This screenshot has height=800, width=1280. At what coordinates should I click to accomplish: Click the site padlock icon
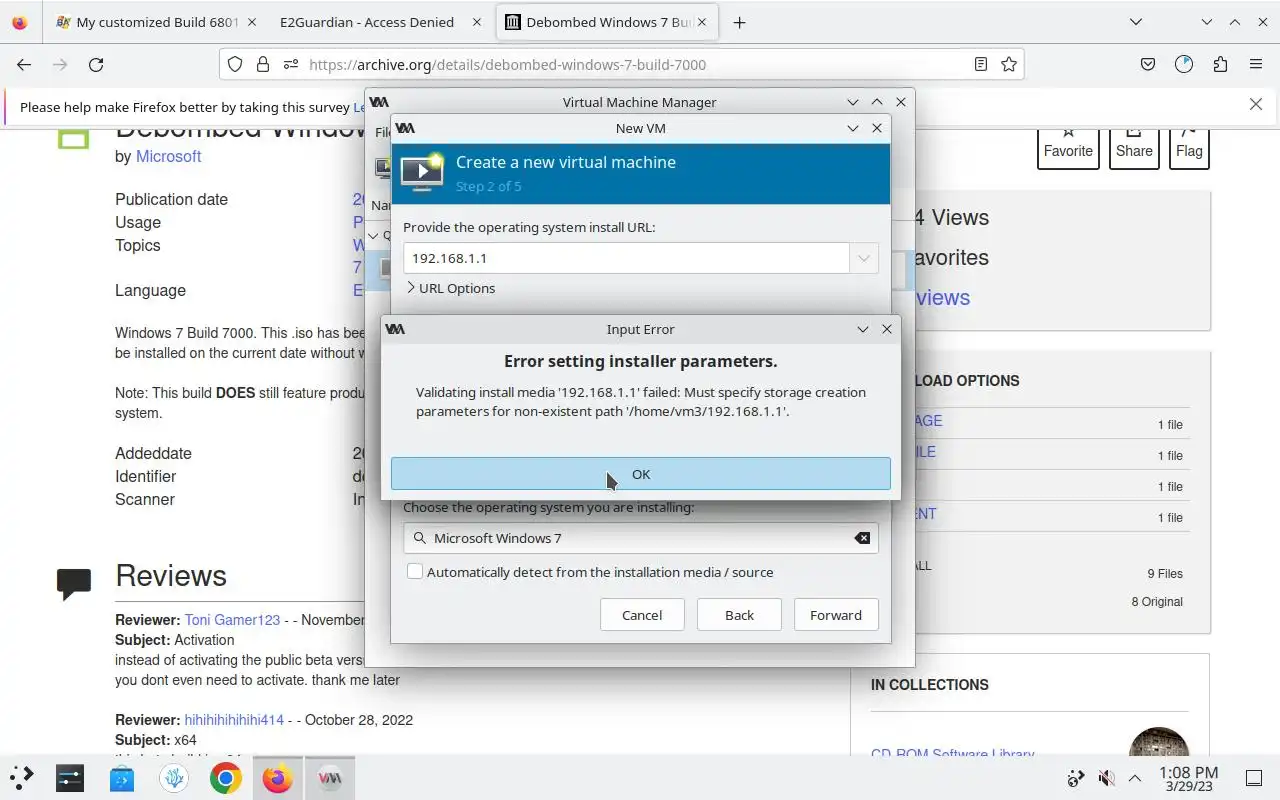(x=263, y=64)
